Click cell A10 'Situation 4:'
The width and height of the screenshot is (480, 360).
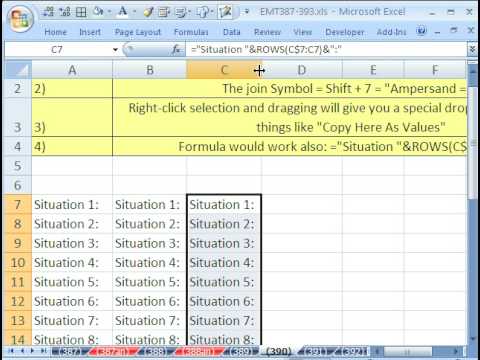tap(72, 263)
